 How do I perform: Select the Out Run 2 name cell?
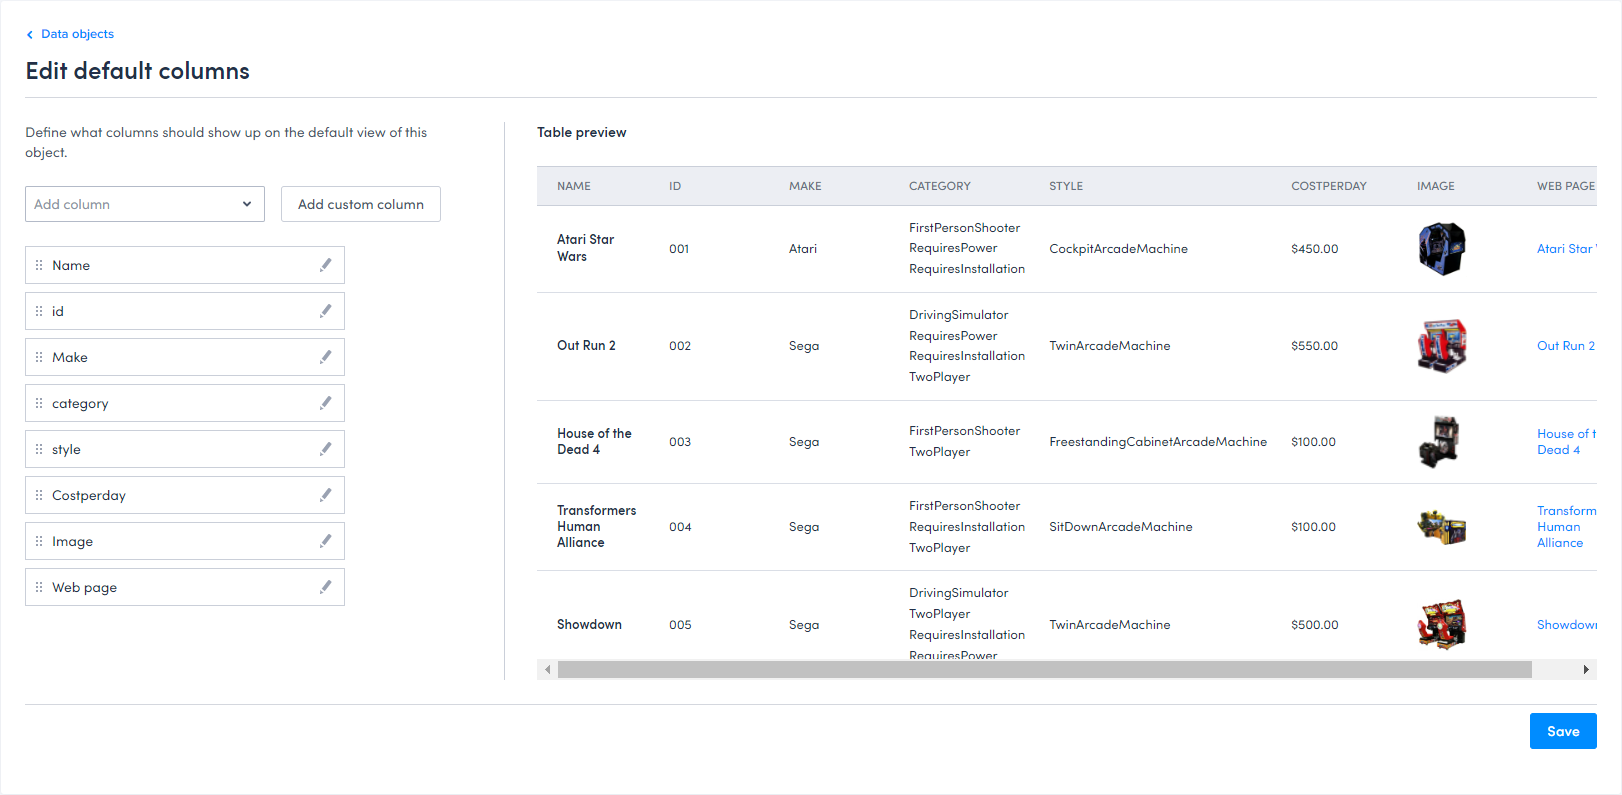(586, 346)
